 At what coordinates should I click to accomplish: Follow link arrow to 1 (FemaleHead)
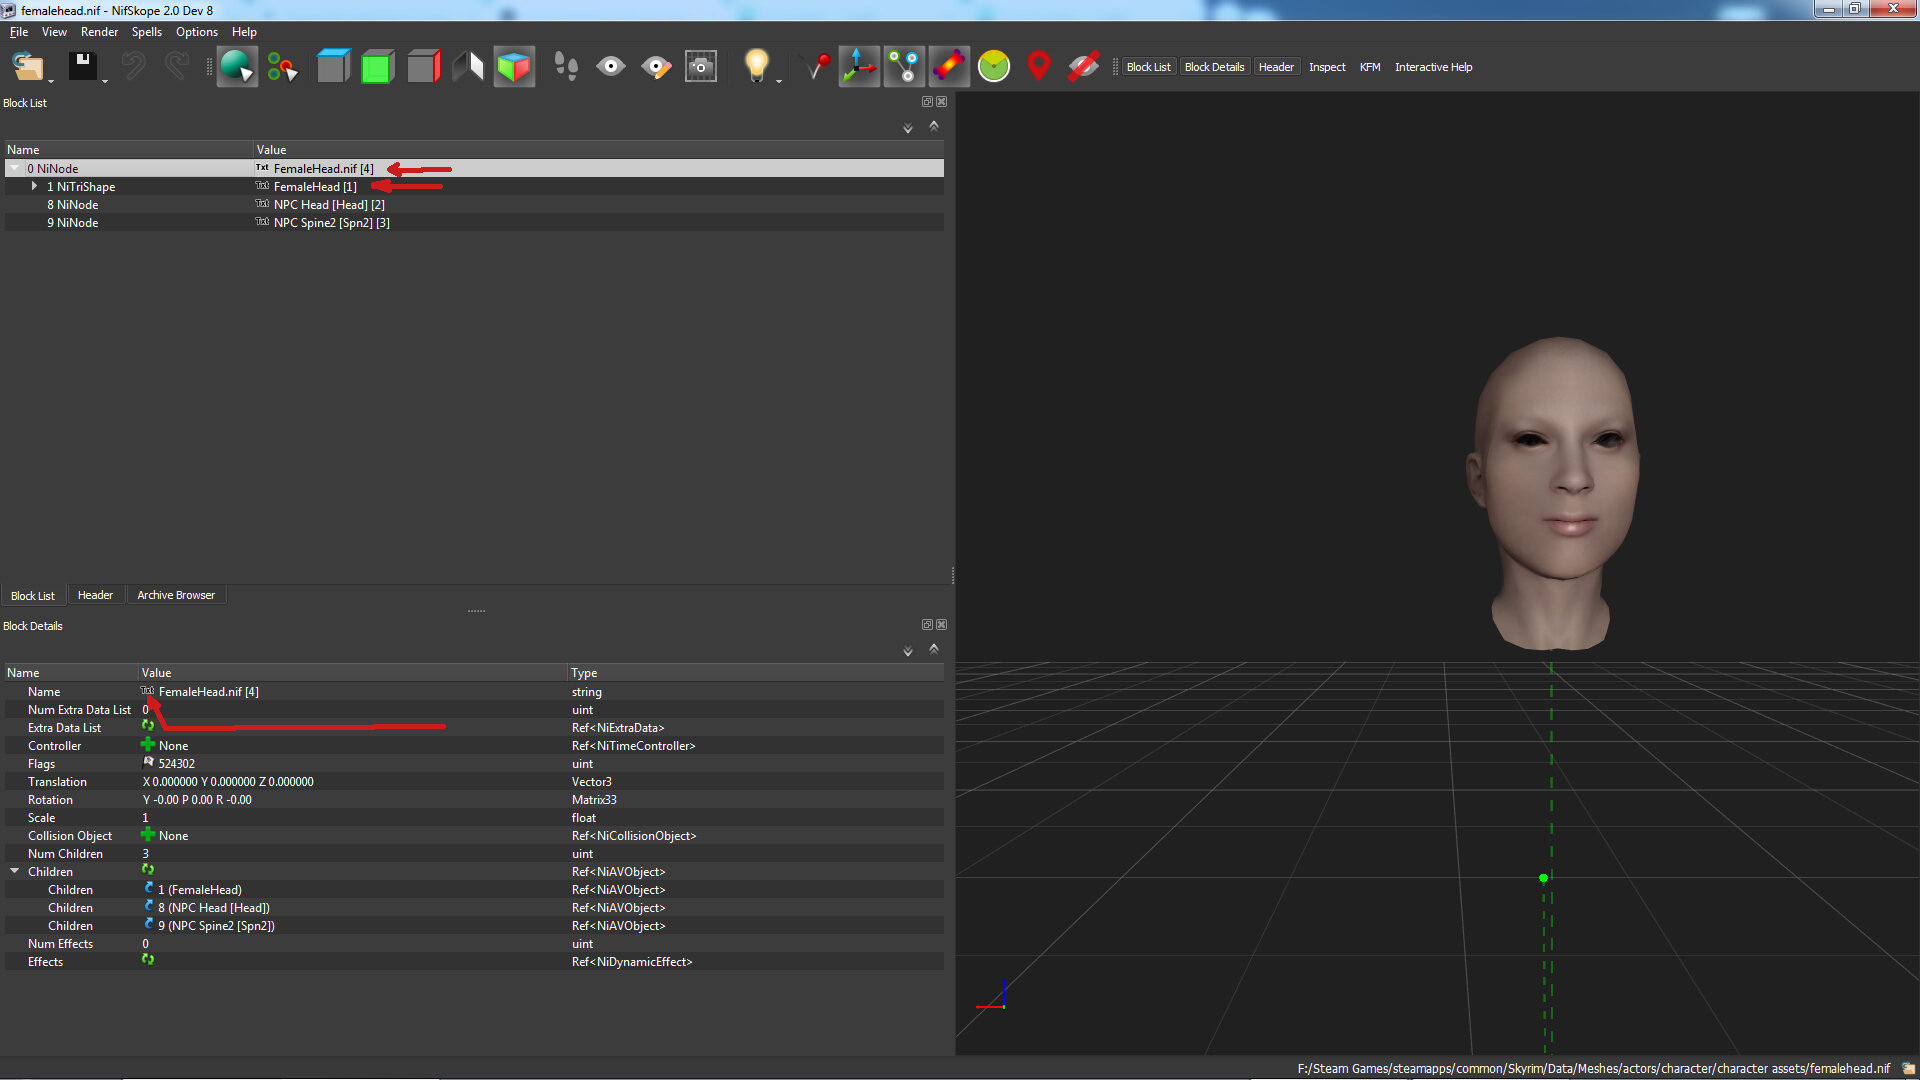pos(149,889)
